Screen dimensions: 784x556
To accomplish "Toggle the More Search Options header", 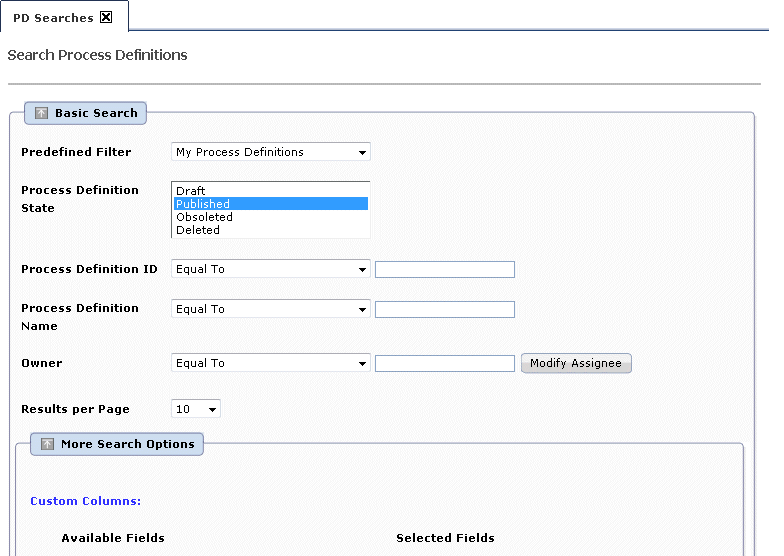I will [x=127, y=444].
